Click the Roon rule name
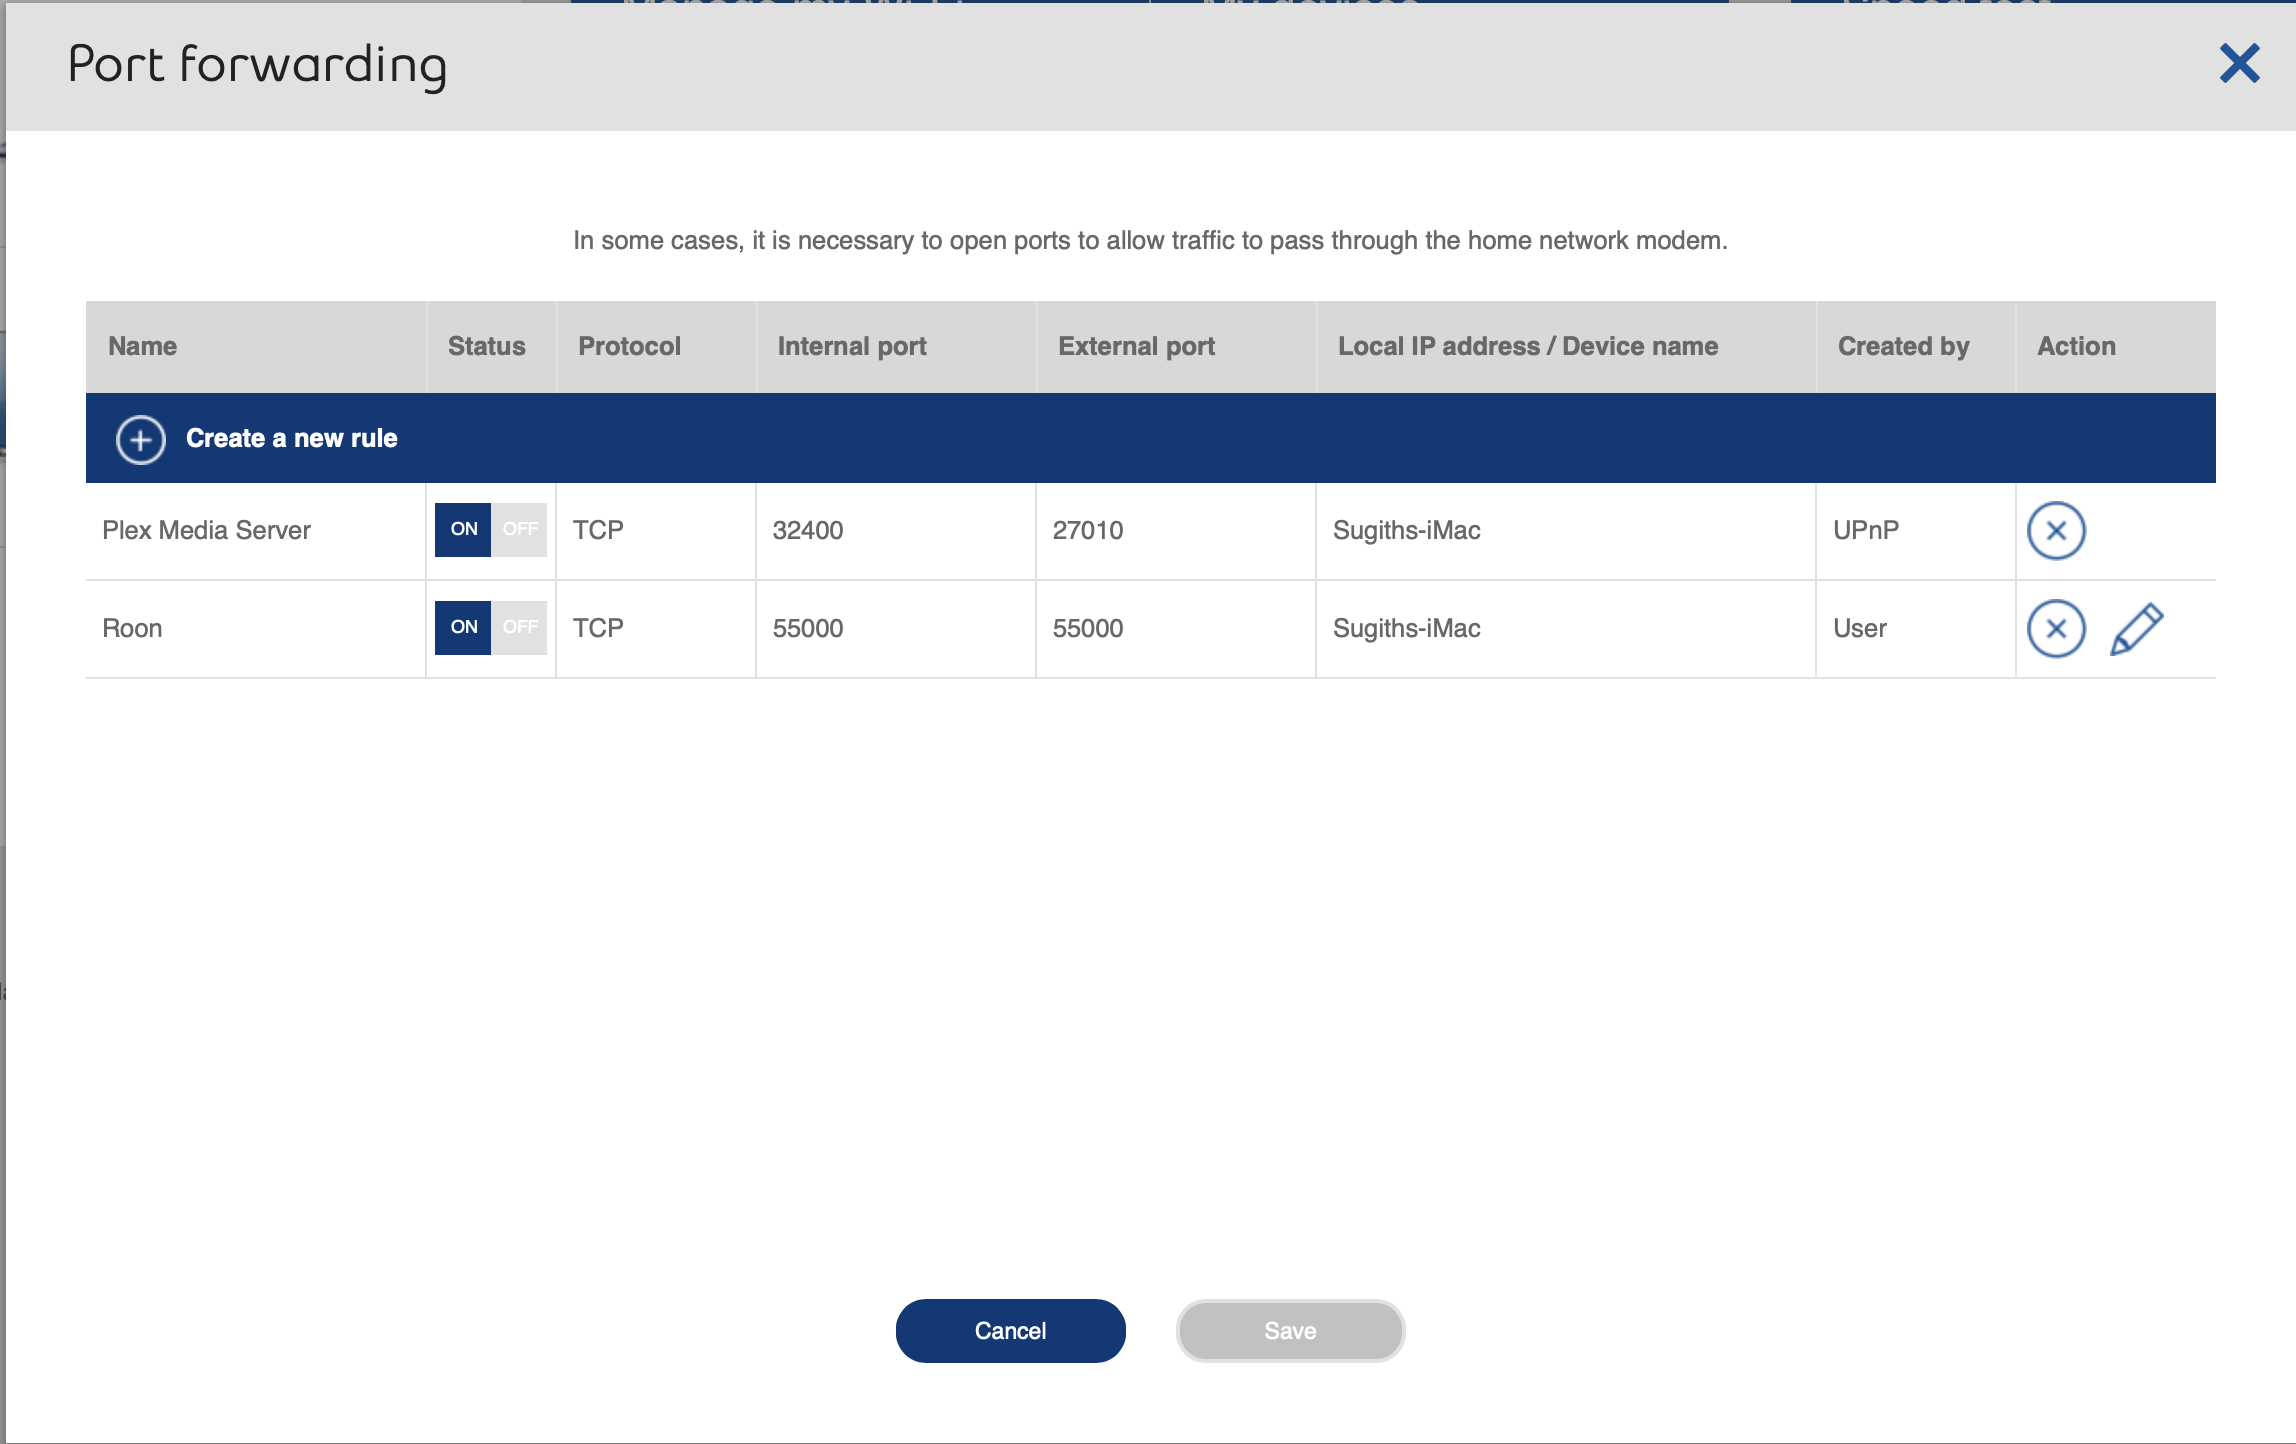 coord(132,628)
